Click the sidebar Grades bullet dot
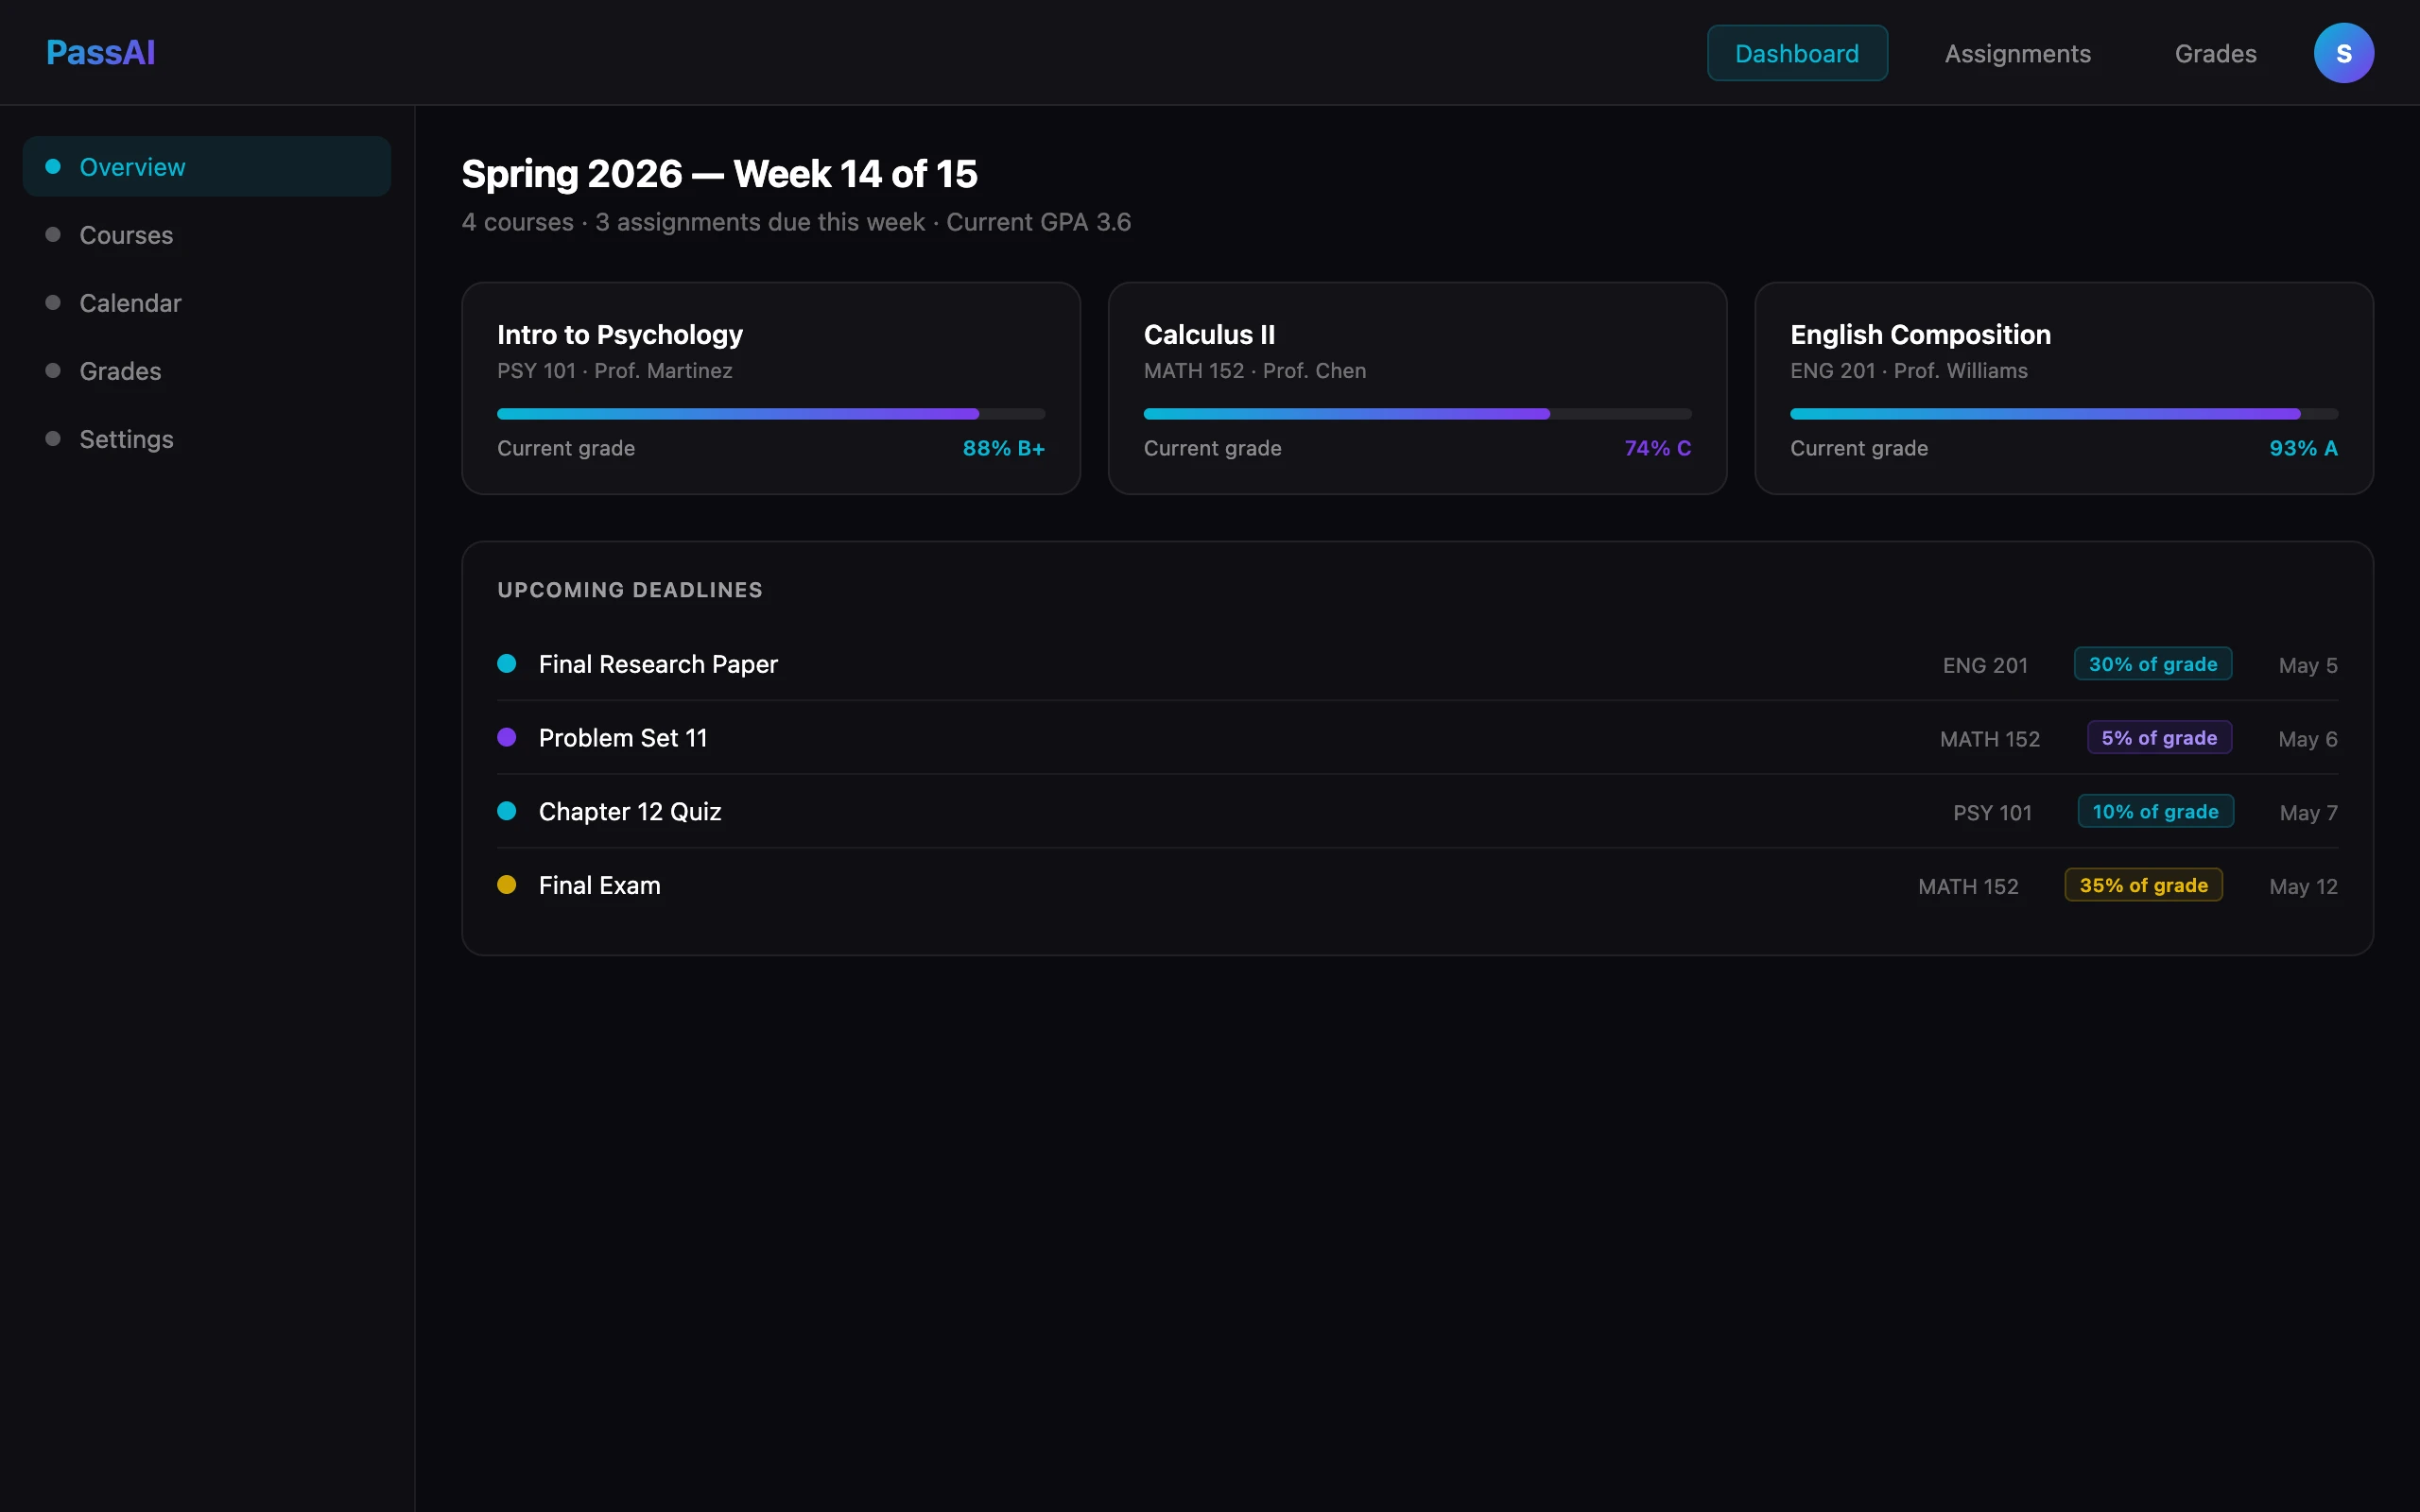Image resolution: width=2420 pixels, height=1512 pixels. tap(53, 371)
